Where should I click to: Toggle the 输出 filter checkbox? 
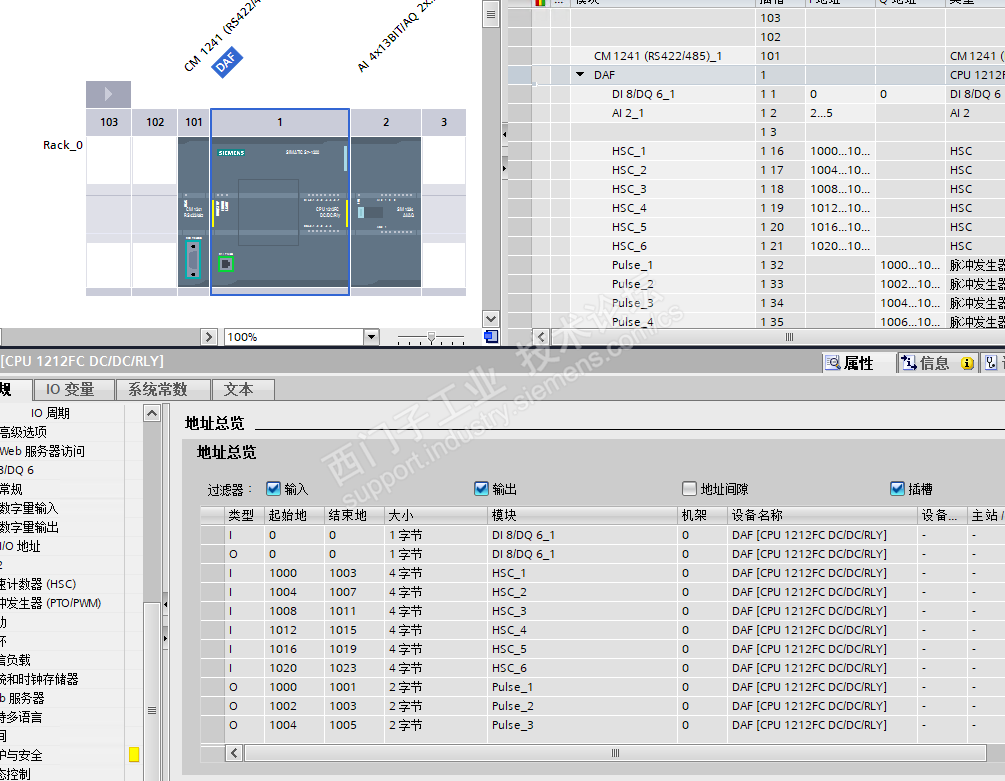tap(481, 489)
